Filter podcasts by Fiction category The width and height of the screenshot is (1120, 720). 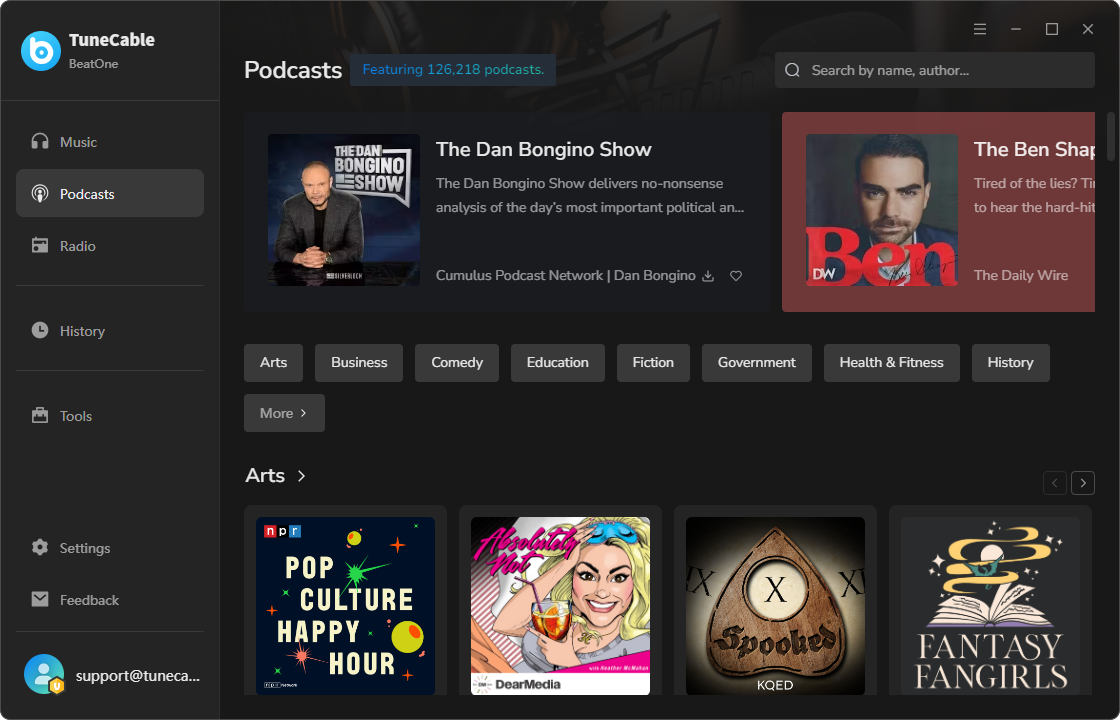(x=653, y=363)
